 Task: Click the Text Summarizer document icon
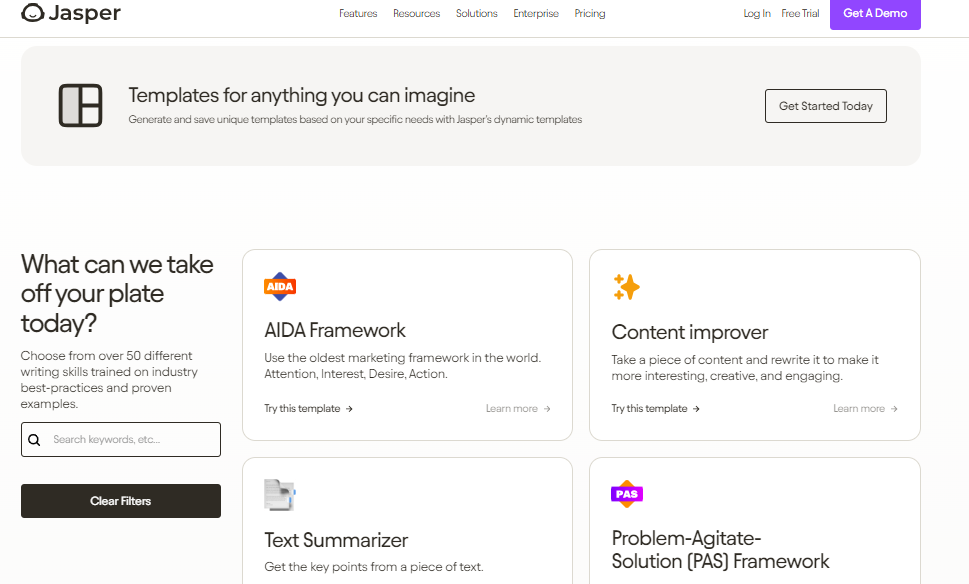[280, 495]
